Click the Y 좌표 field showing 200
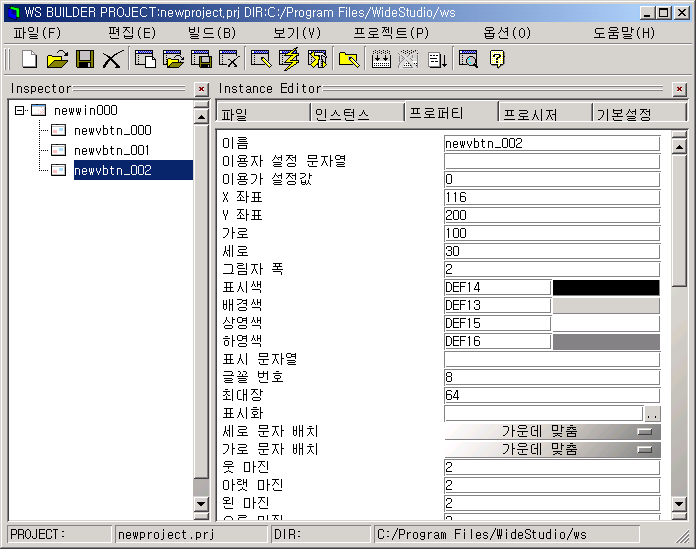696x549 pixels. (552, 216)
